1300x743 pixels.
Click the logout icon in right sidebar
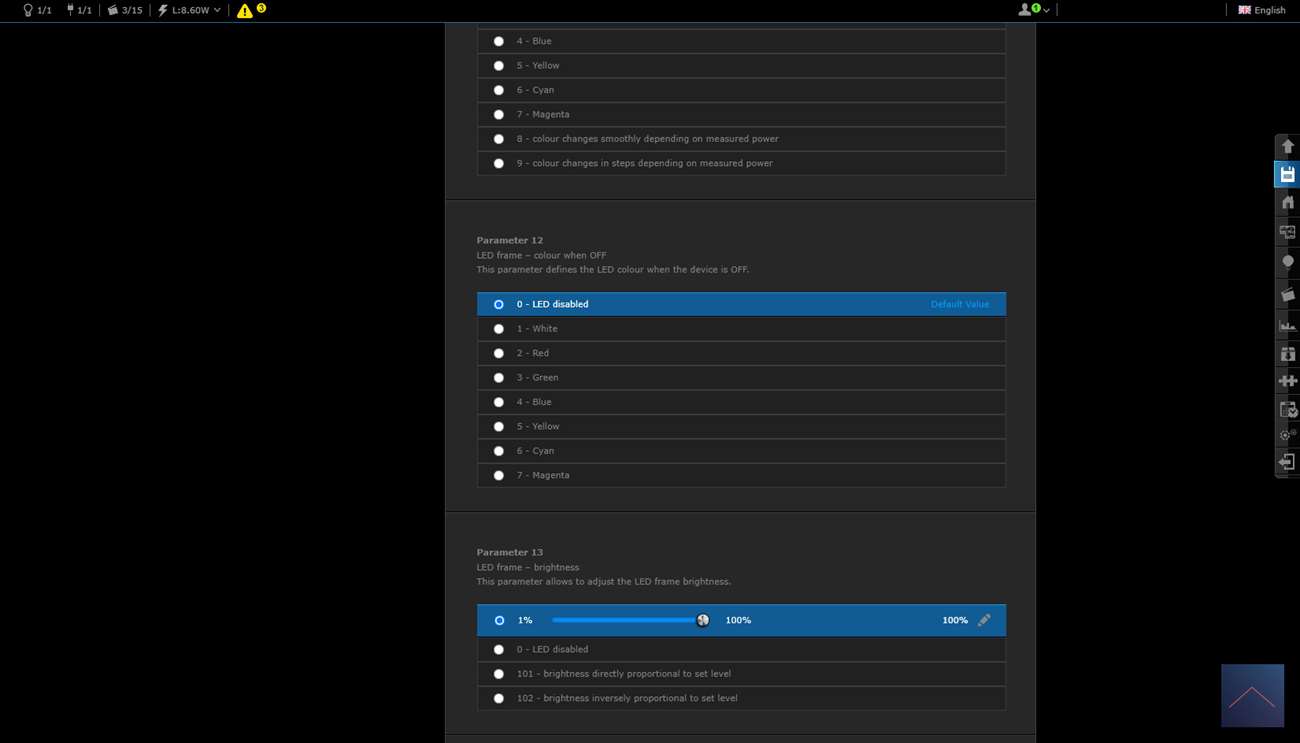click(1287, 462)
